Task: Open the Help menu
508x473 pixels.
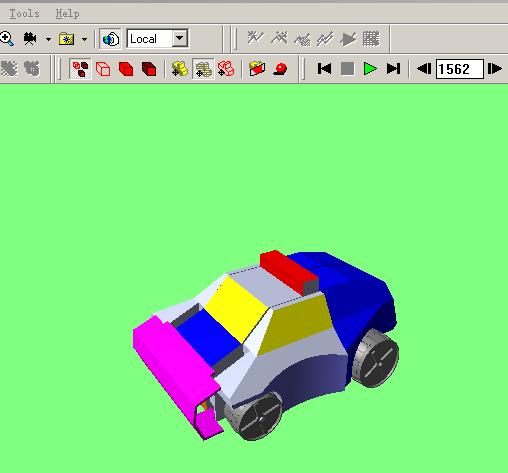Action: (x=67, y=14)
